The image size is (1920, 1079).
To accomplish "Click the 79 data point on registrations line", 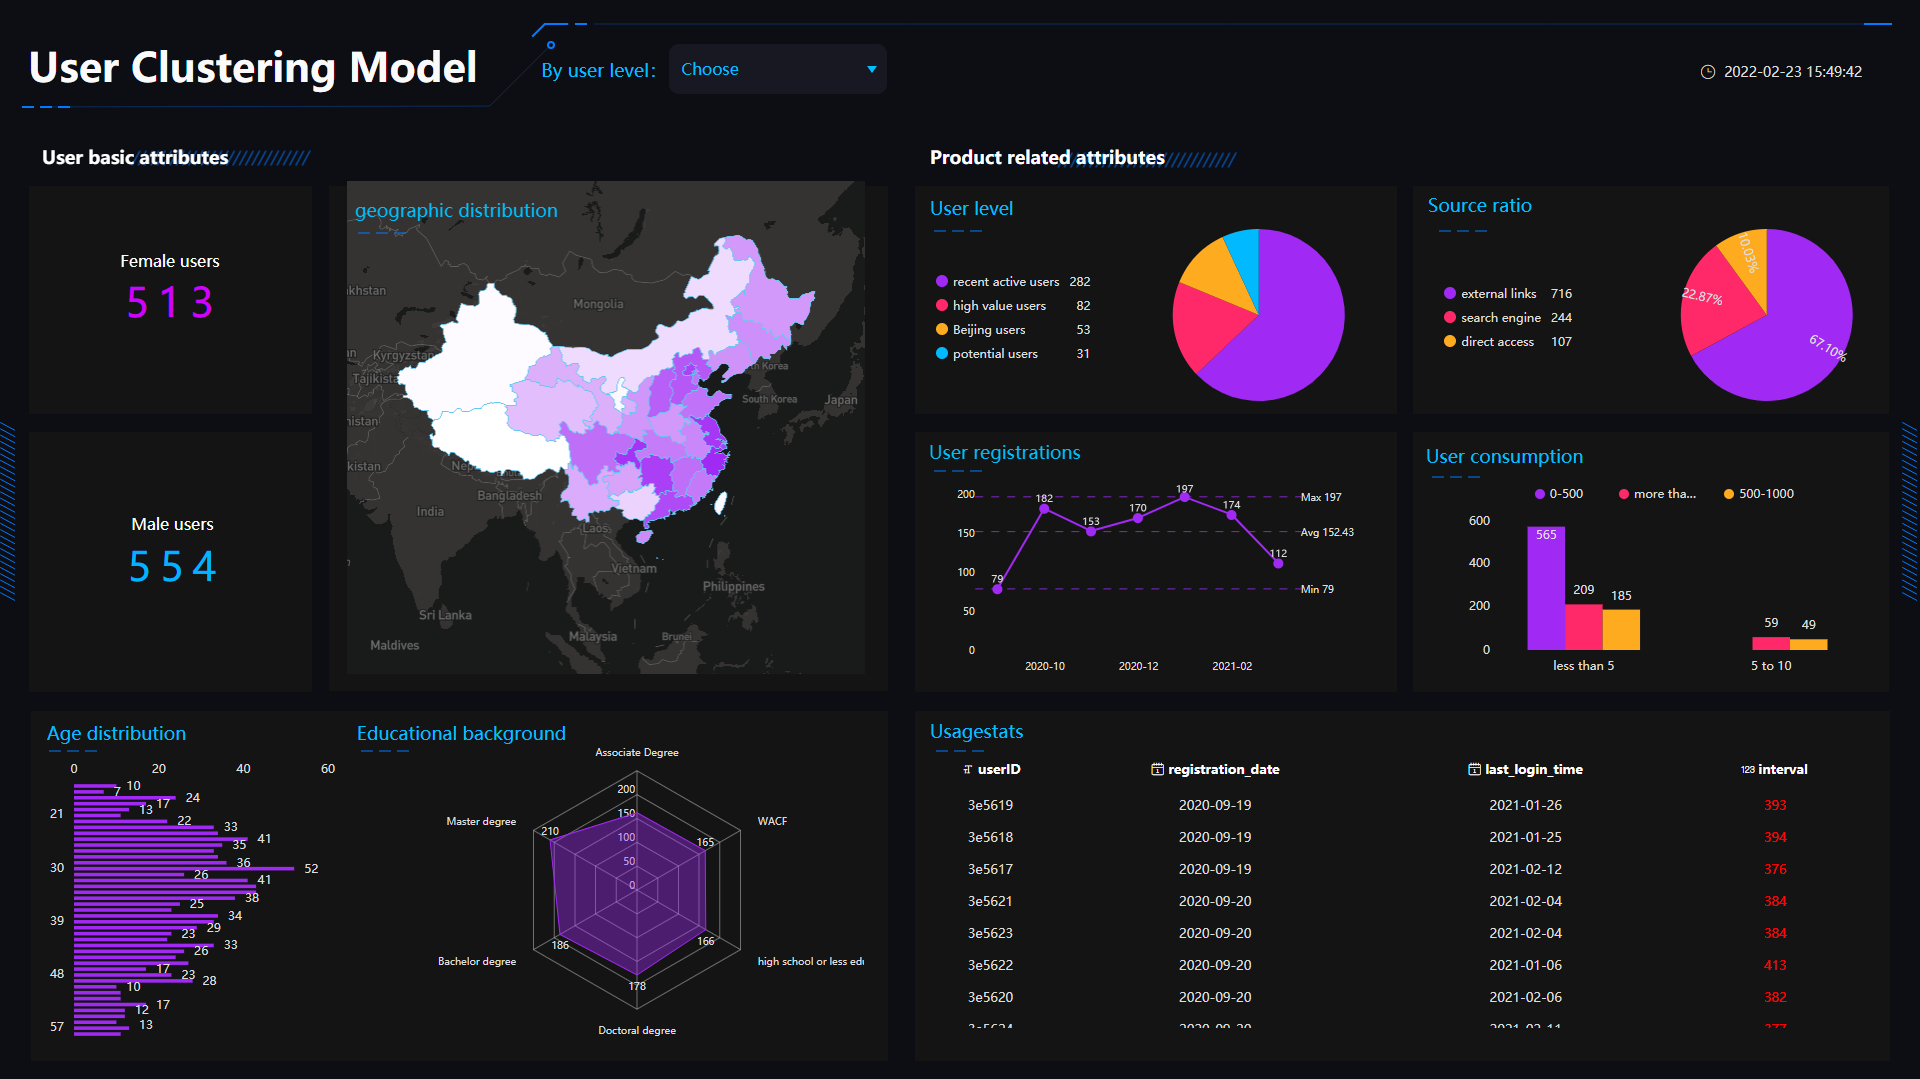I will click(x=997, y=589).
